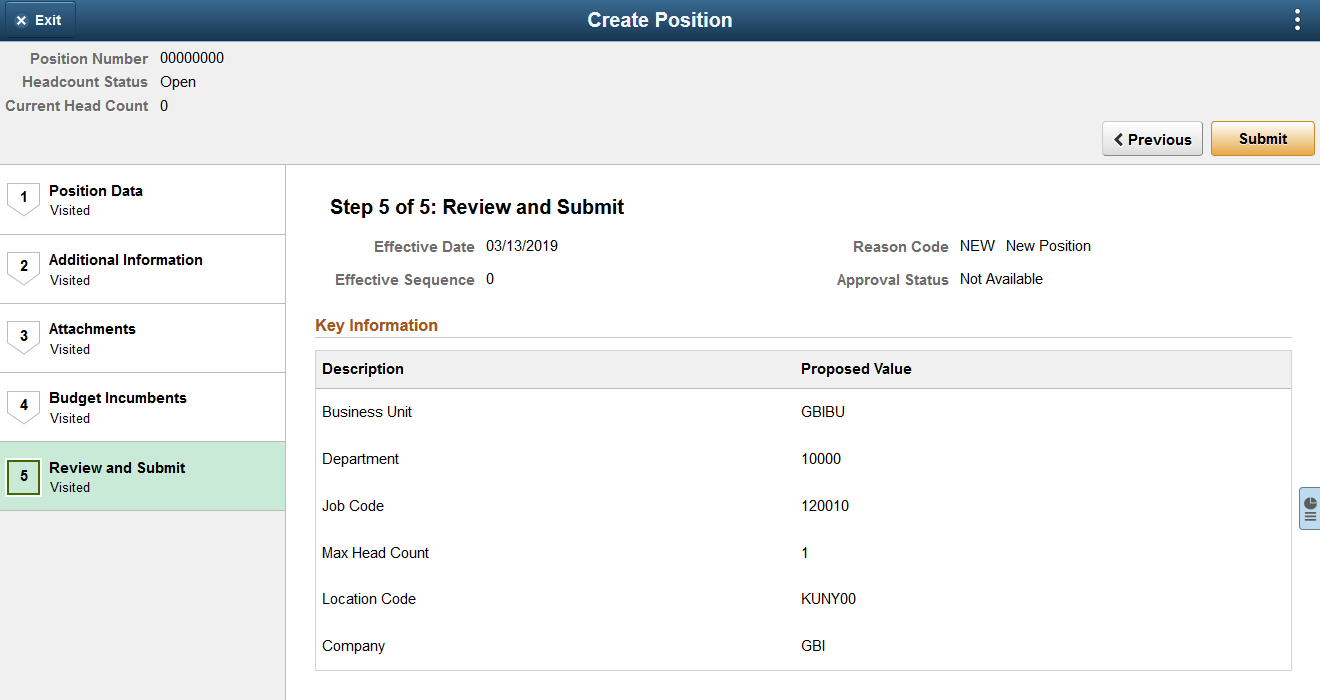Viewport: 1320px width, 700px height.
Task: Submit the new position
Action: 1263,139
